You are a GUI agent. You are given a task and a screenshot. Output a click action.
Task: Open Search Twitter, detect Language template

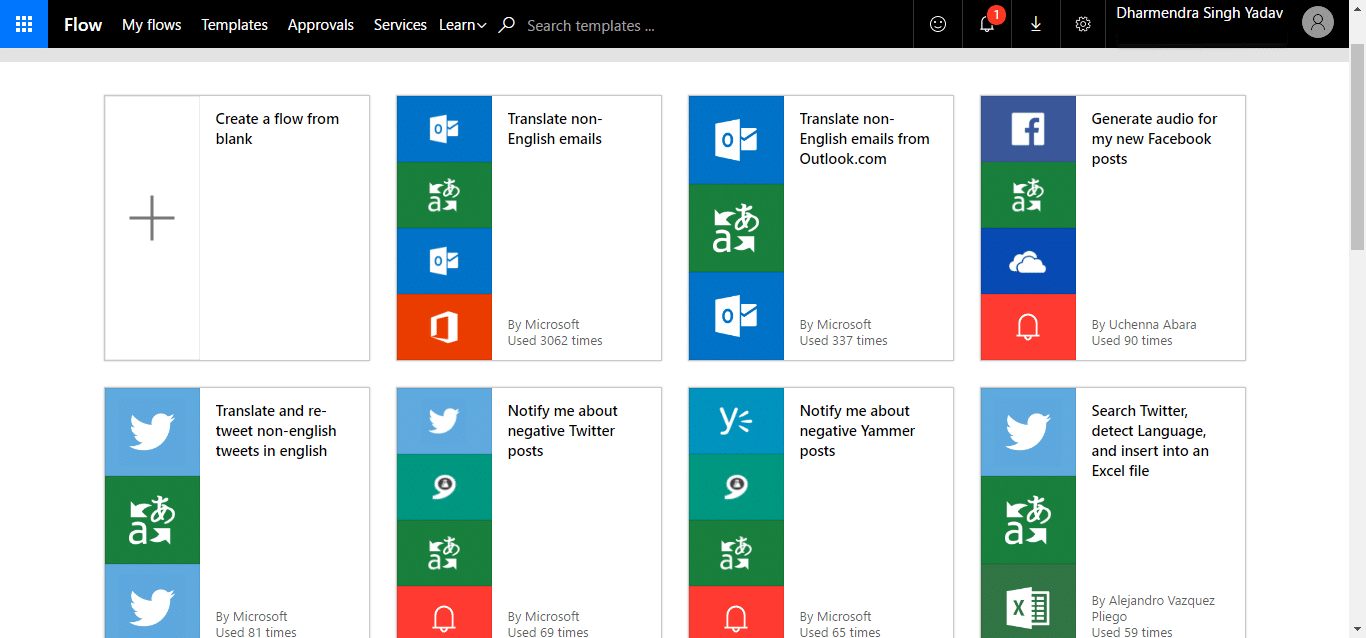click(1113, 512)
